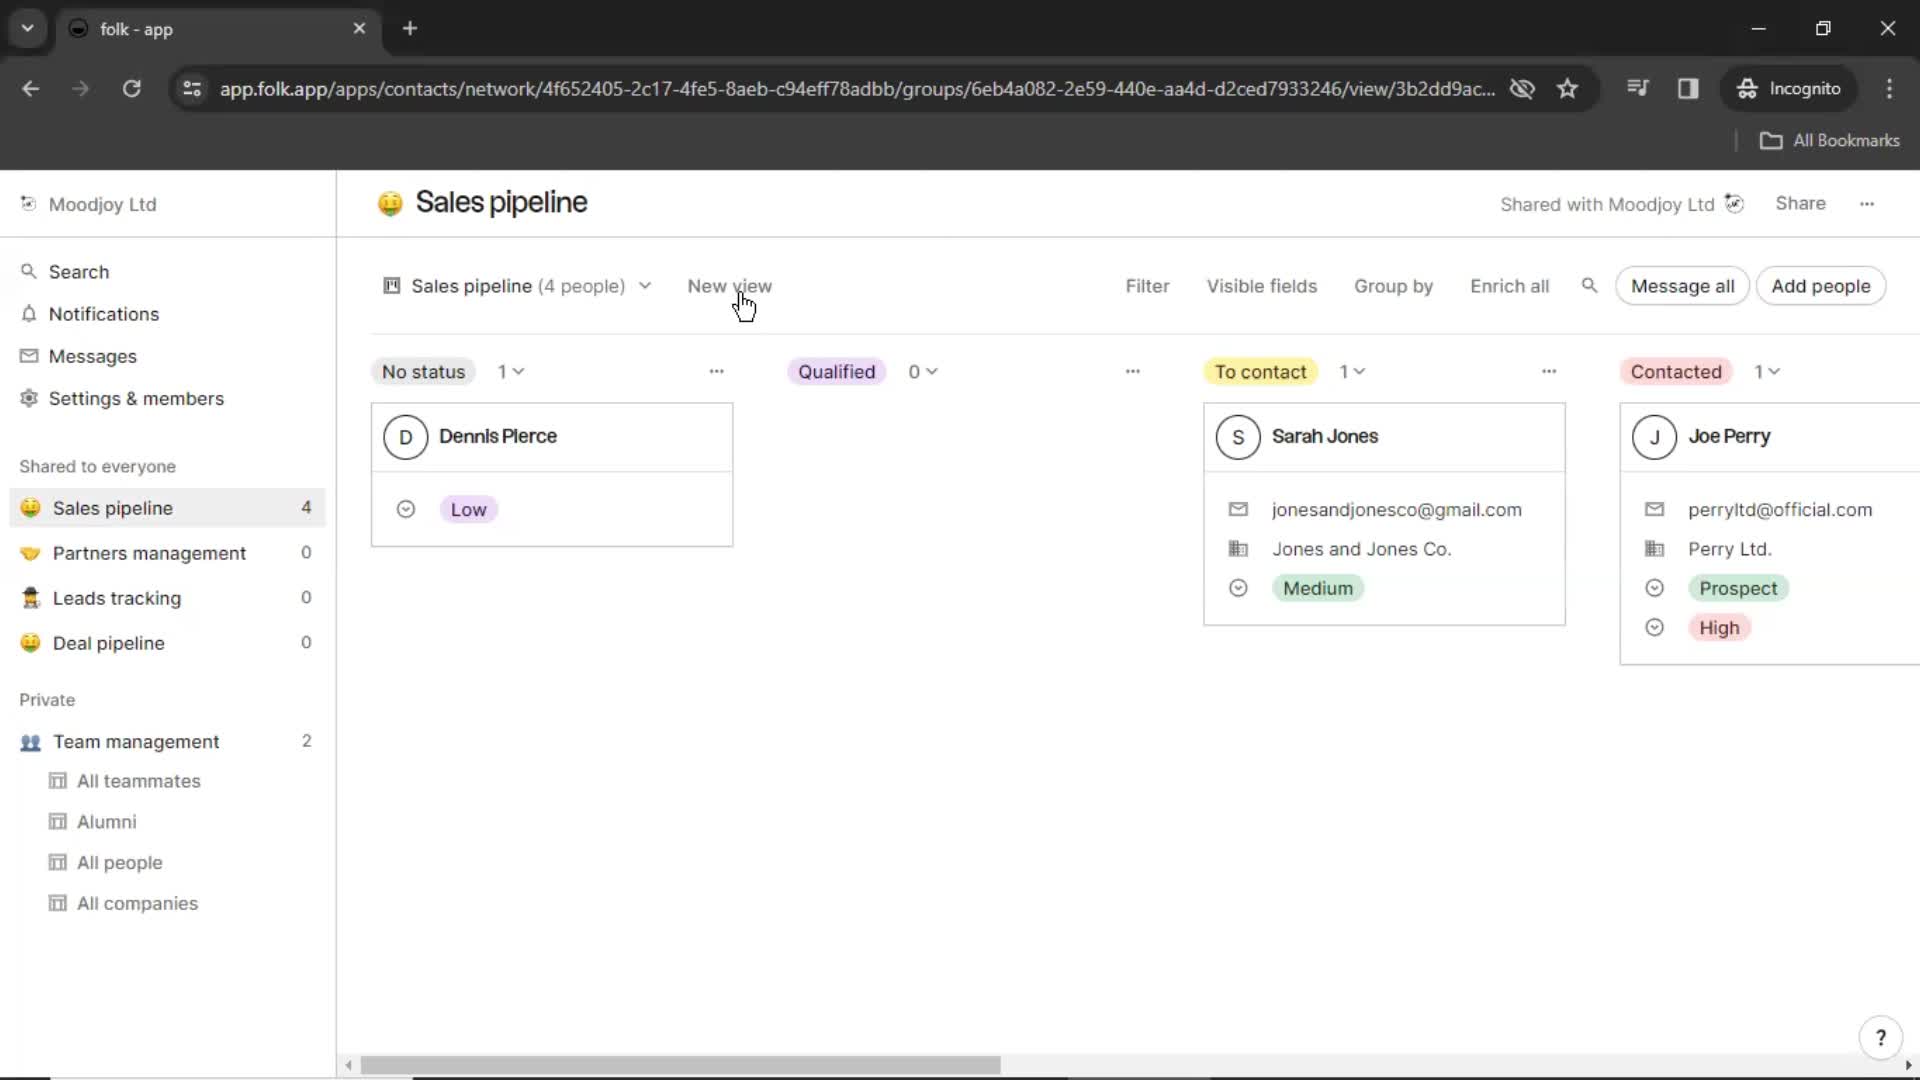This screenshot has width=1920, height=1080.
Task: Expand the To contact count dropdown
Action: tap(1353, 371)
